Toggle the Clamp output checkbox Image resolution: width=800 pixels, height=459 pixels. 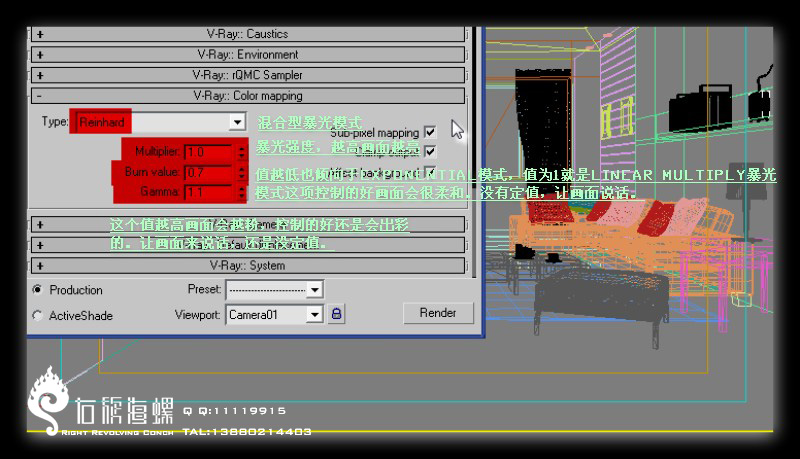pyautogui.click(x=430, y=151)
